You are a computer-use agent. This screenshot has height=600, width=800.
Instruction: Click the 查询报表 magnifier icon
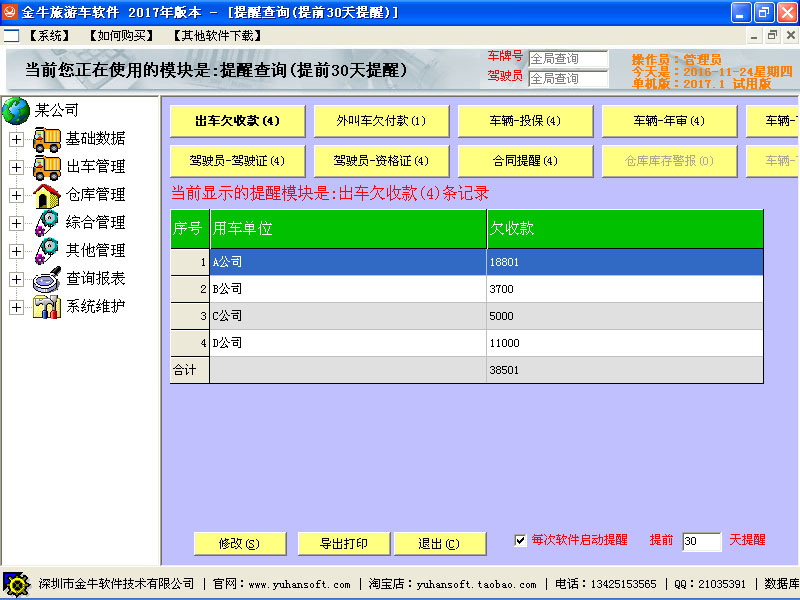coord(47,279)
